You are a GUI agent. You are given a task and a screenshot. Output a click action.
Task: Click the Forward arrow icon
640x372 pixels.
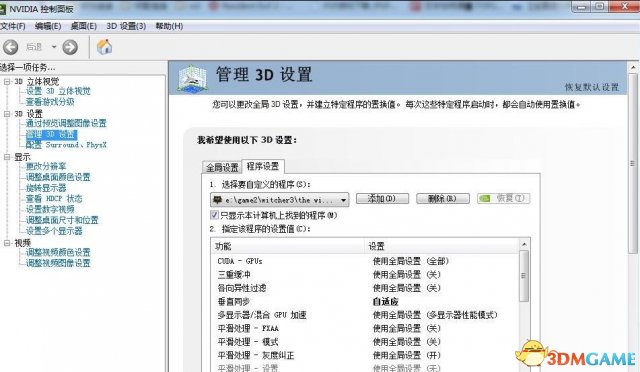pyautogui.click(x=70, y=47)
